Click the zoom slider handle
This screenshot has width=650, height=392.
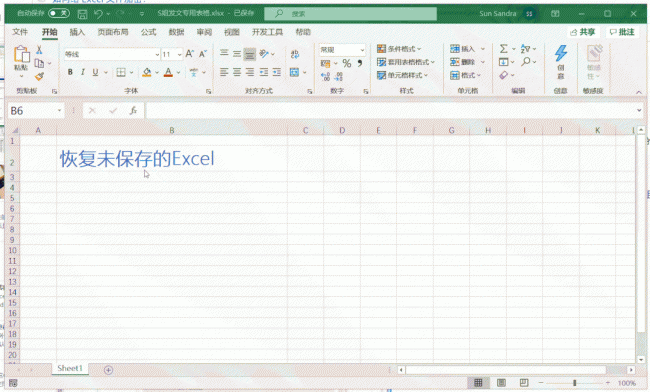point(575,383)
